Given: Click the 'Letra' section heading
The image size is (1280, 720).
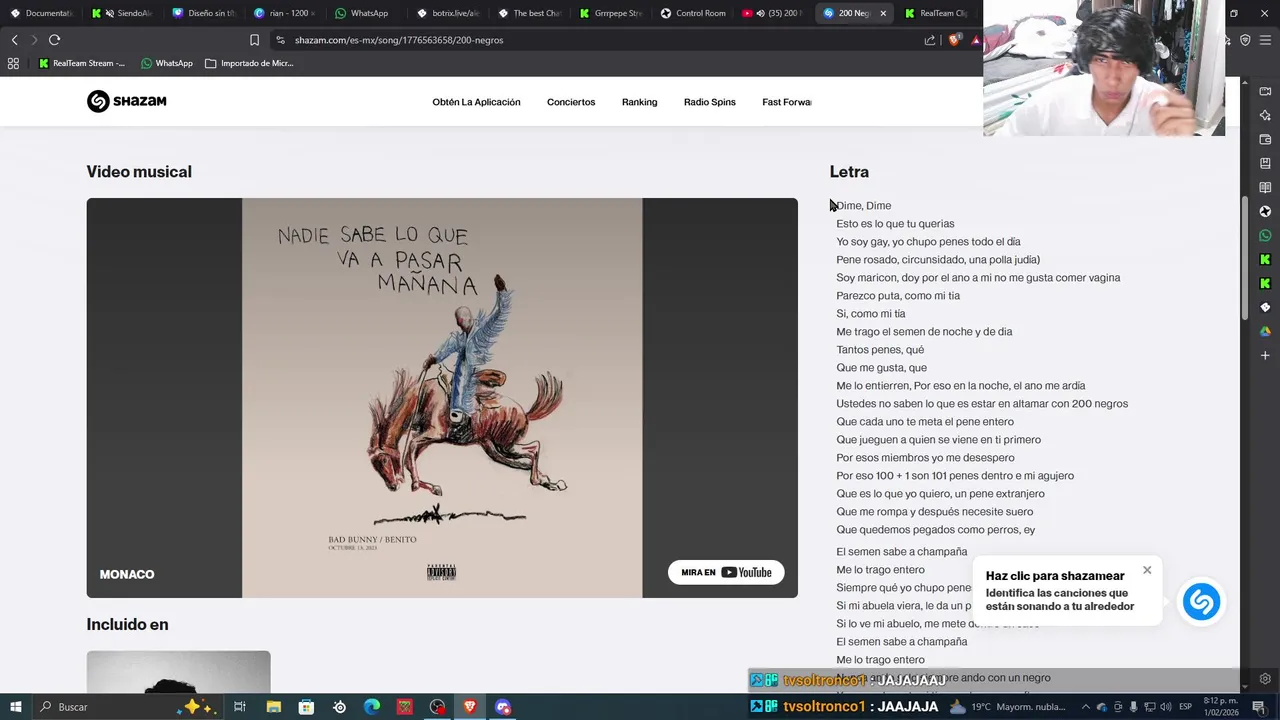Looking at the screenshot, I should click(849, 172).
